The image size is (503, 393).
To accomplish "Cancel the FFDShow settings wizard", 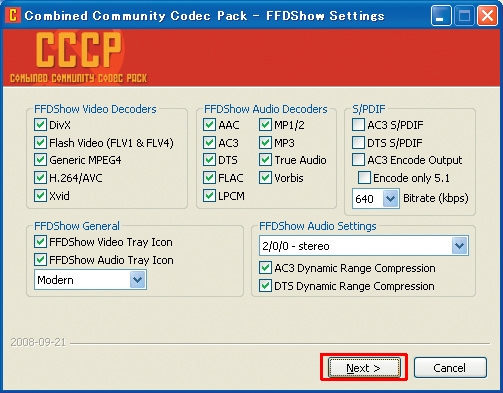I will 450,368.
